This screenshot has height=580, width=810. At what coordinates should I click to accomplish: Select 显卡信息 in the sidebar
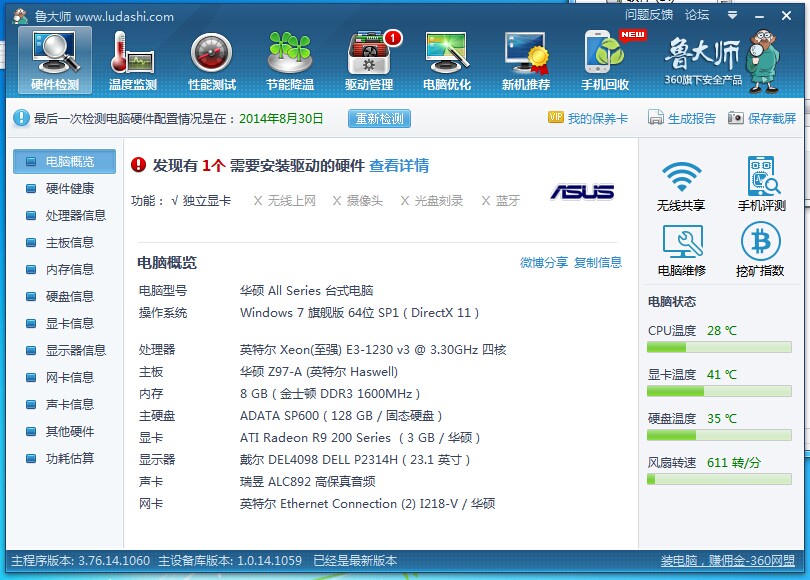point(65,323)
